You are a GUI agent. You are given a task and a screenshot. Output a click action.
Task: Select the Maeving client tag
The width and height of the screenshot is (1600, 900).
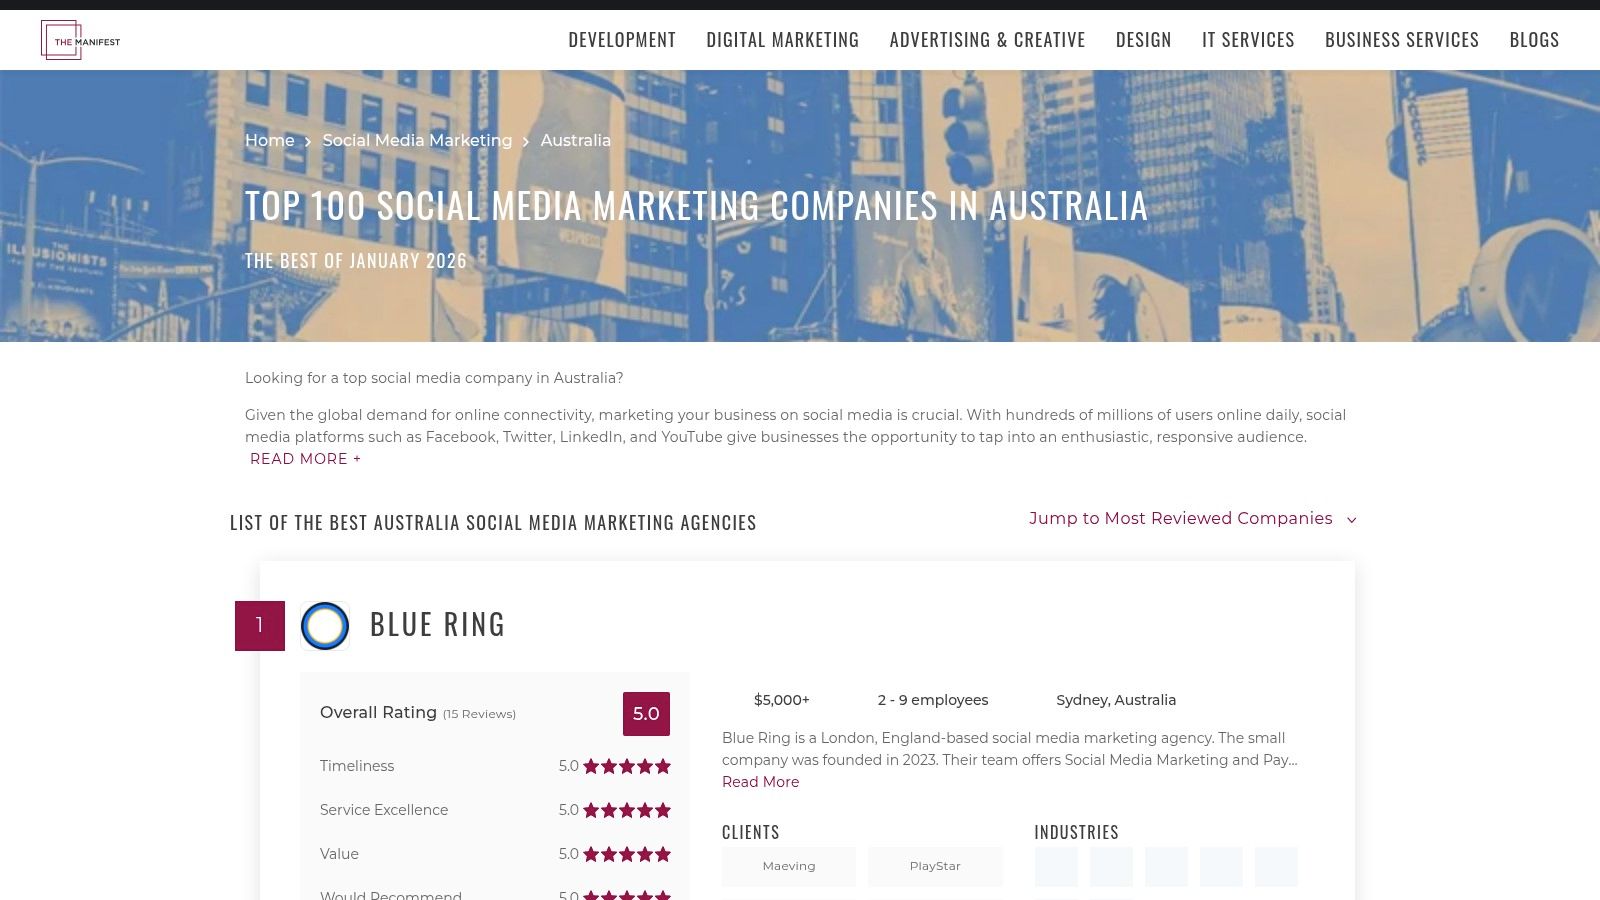click(788, 866)
